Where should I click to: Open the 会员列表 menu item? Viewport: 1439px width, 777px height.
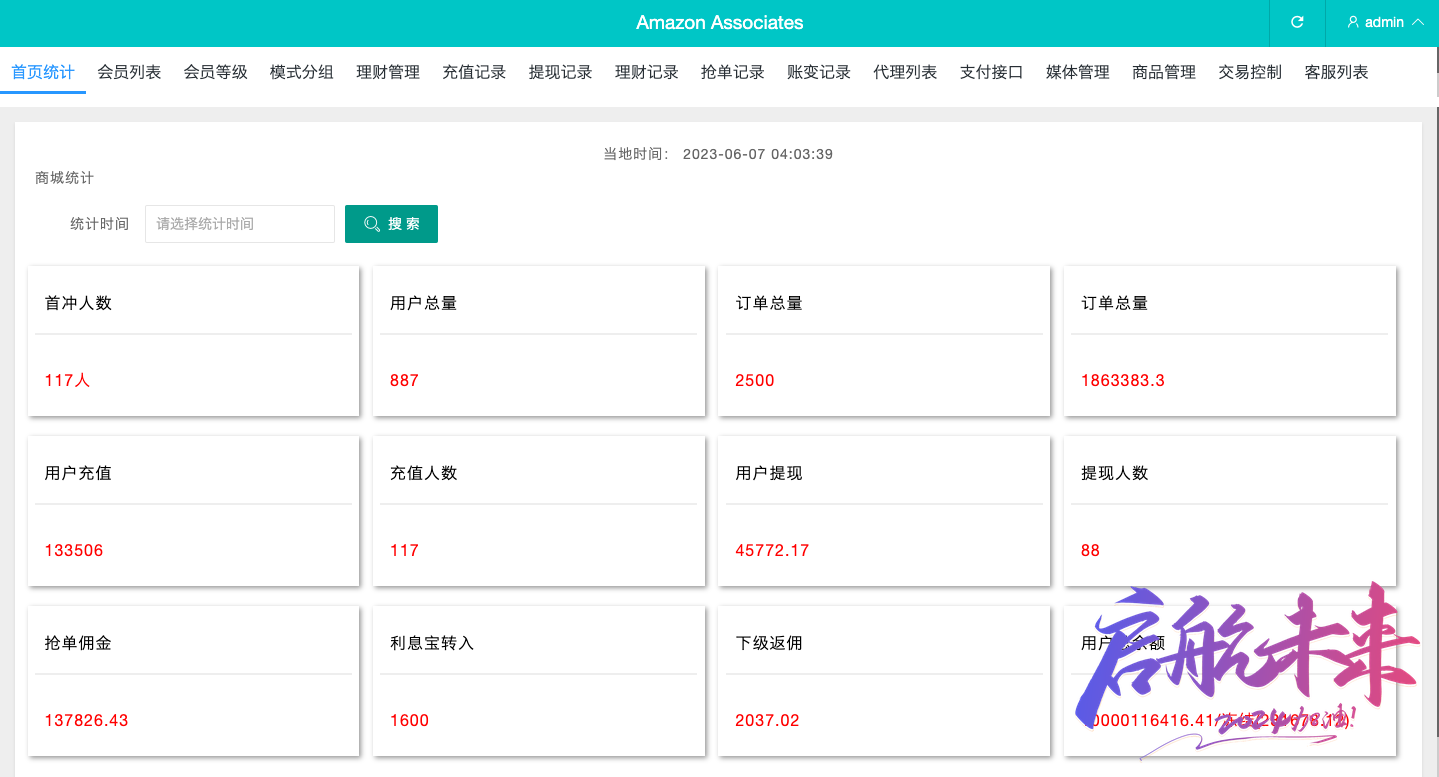pos(129,72)
